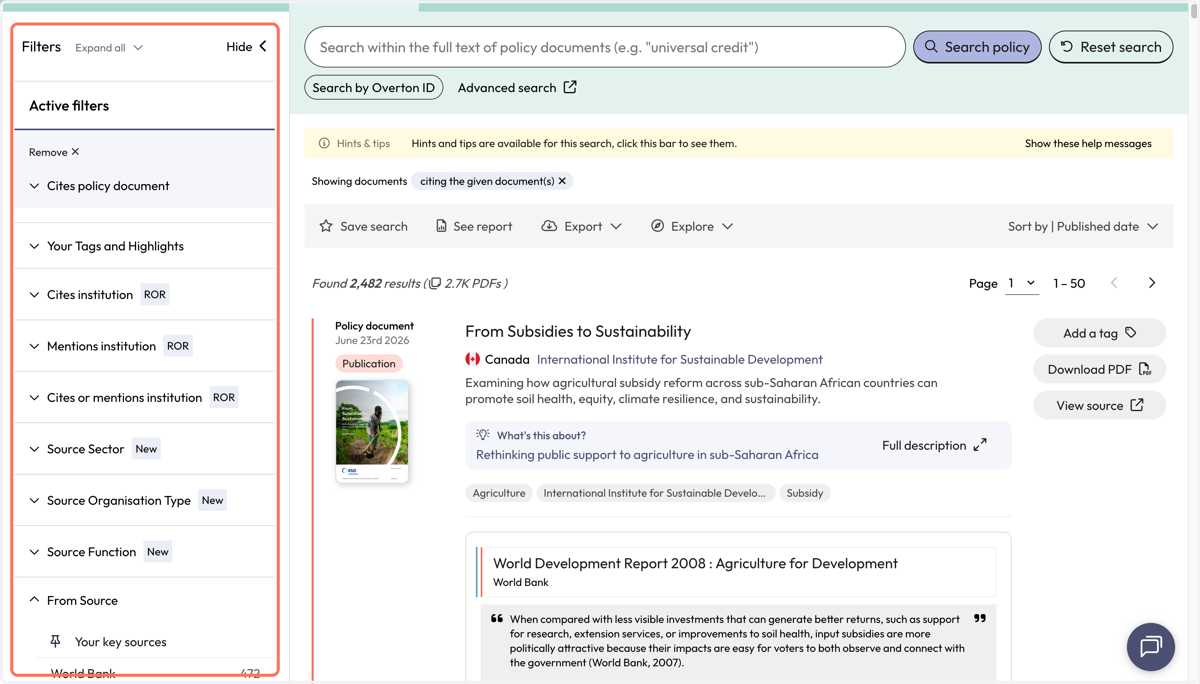Screen dimensions: 1200x684
Task: Open the chat support widget
Action: (x=1151, y=647)
